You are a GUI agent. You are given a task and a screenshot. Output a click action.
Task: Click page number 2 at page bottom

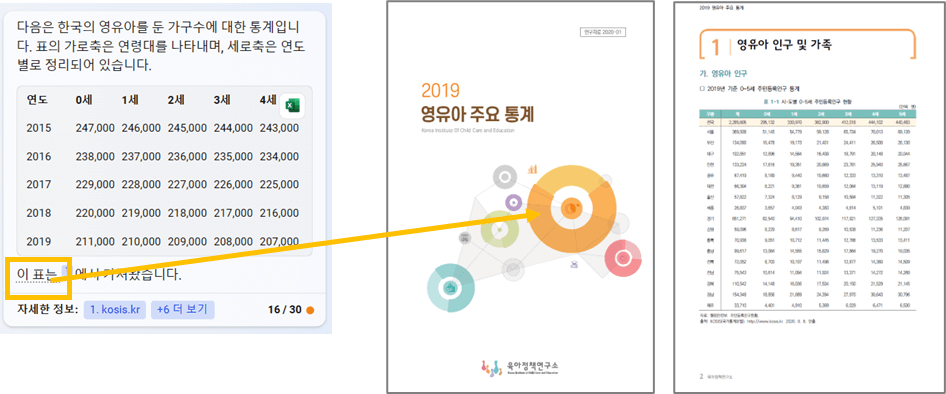[x=701, y=377]
